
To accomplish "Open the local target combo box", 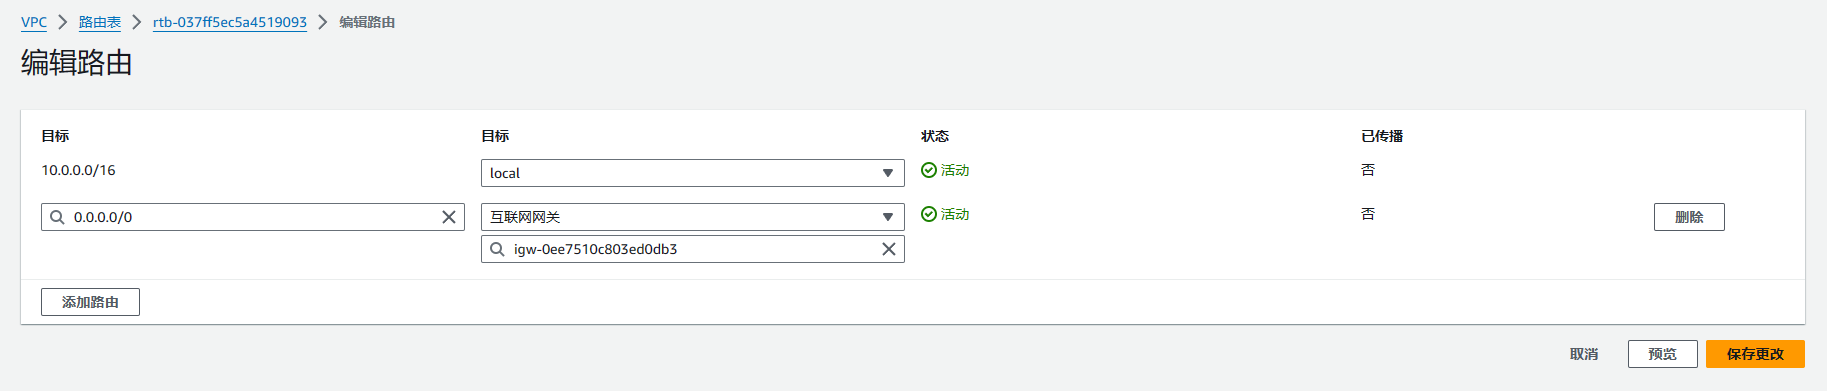I will (x=693, y=173).
